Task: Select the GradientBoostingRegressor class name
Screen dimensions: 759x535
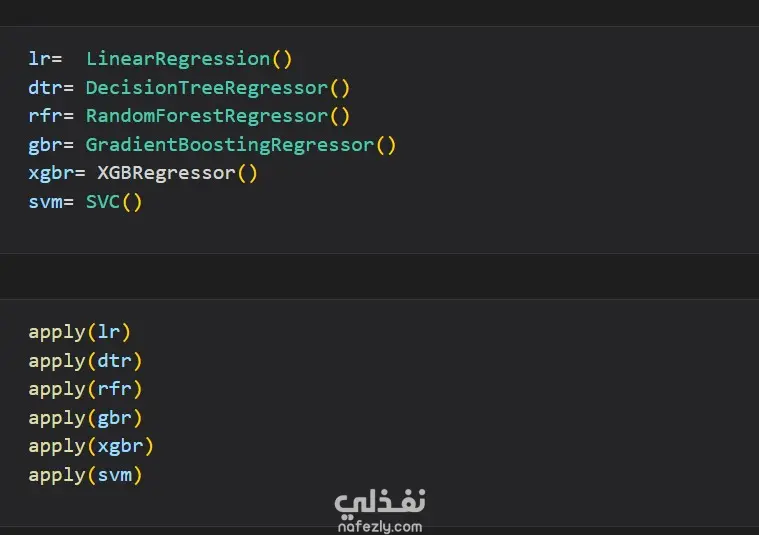Action: (x=229, y=145)
